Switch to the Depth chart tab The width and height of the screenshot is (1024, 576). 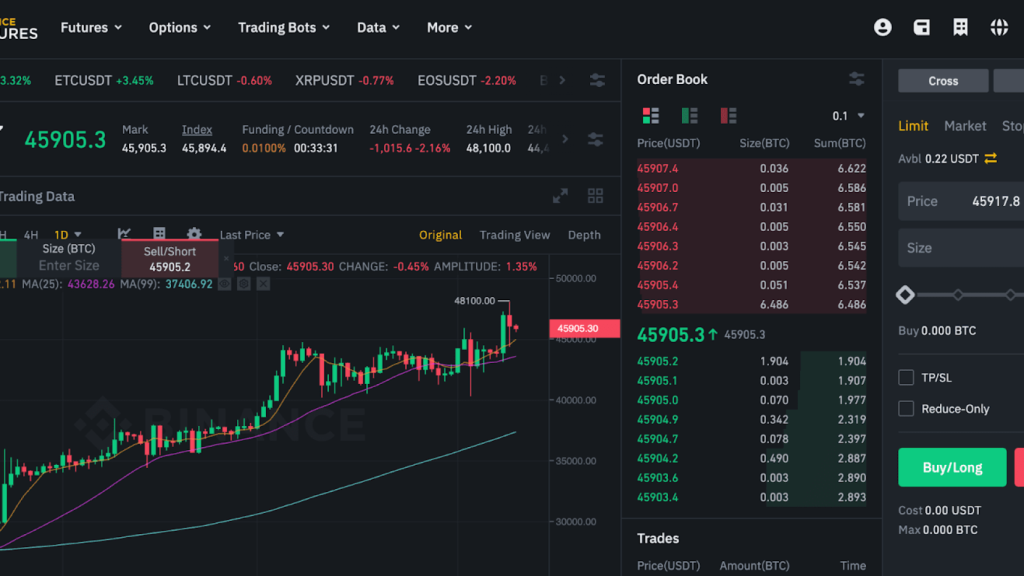[x=584, y=235]
